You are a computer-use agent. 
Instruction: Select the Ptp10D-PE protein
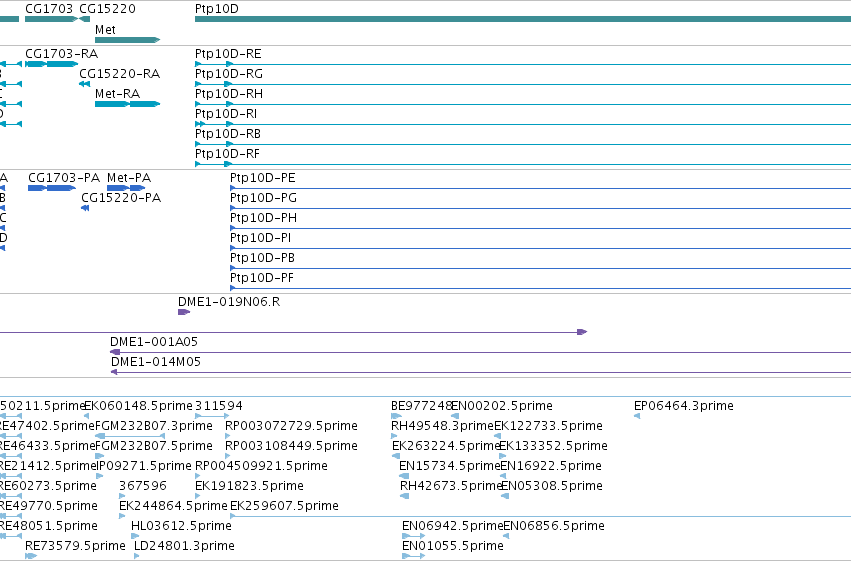tap(541, 188)
